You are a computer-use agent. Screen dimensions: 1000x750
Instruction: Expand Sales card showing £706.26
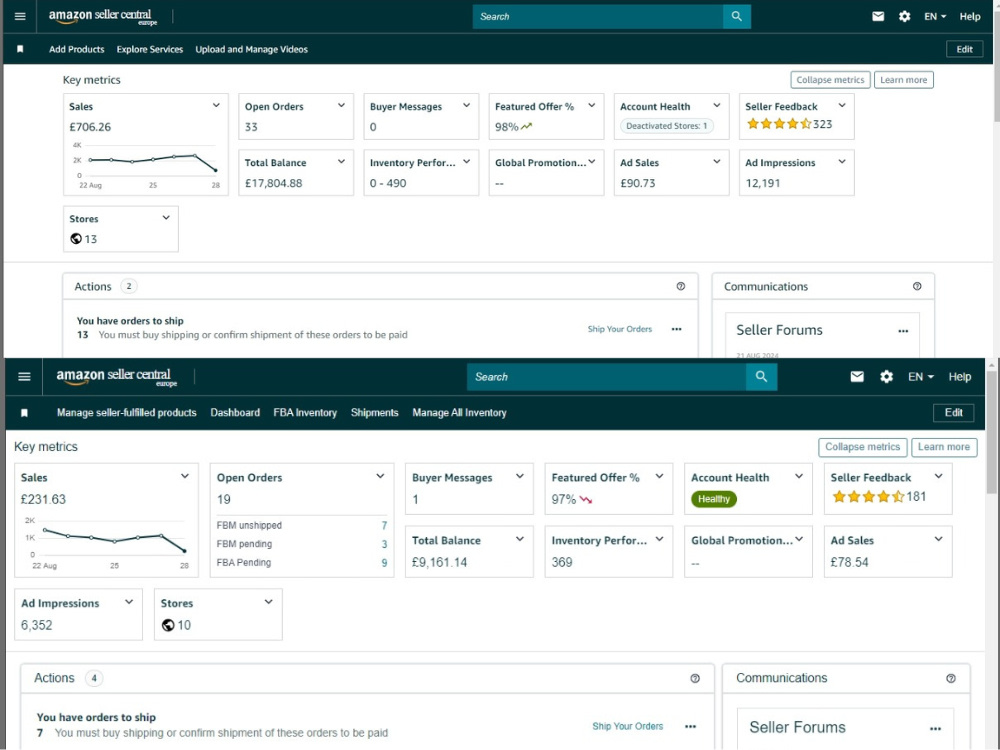coord(216,105)
